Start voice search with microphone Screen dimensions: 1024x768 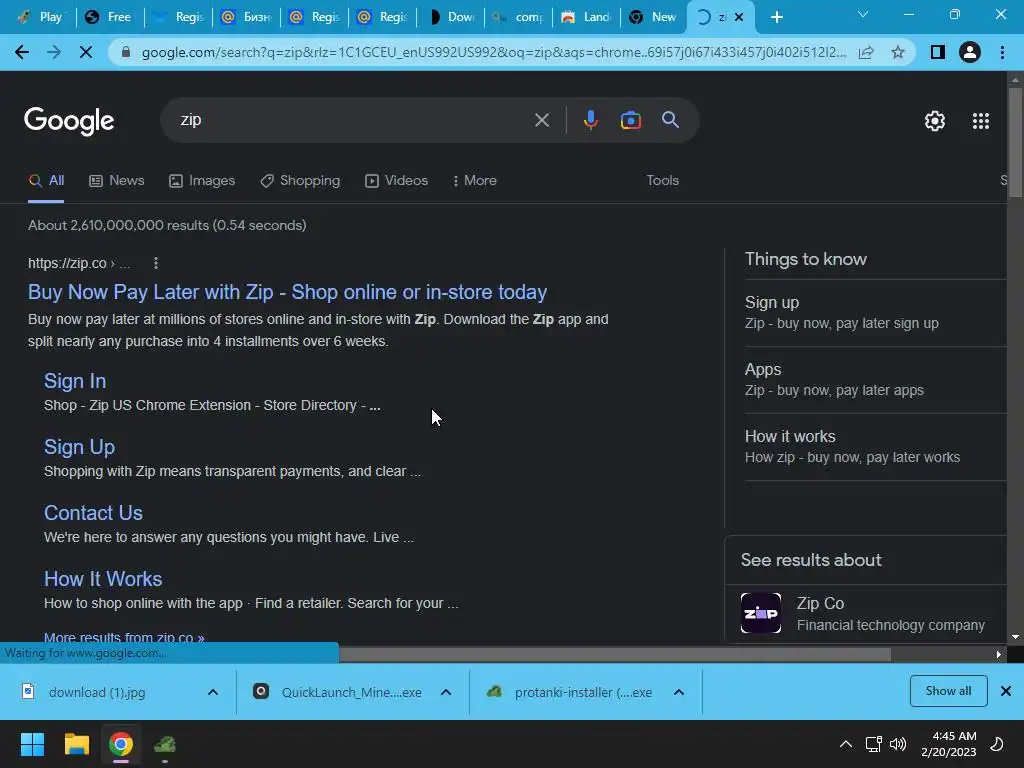[590, 120]
